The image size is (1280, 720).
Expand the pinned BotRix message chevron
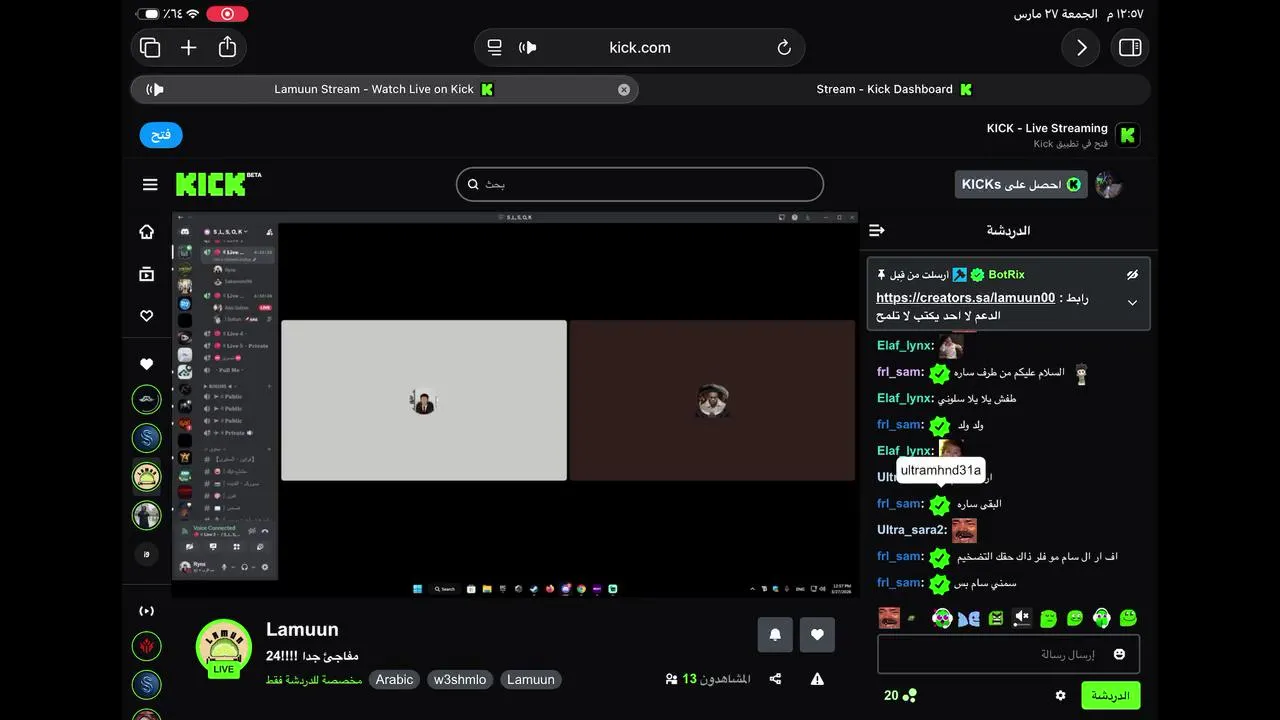point(1132,302)
